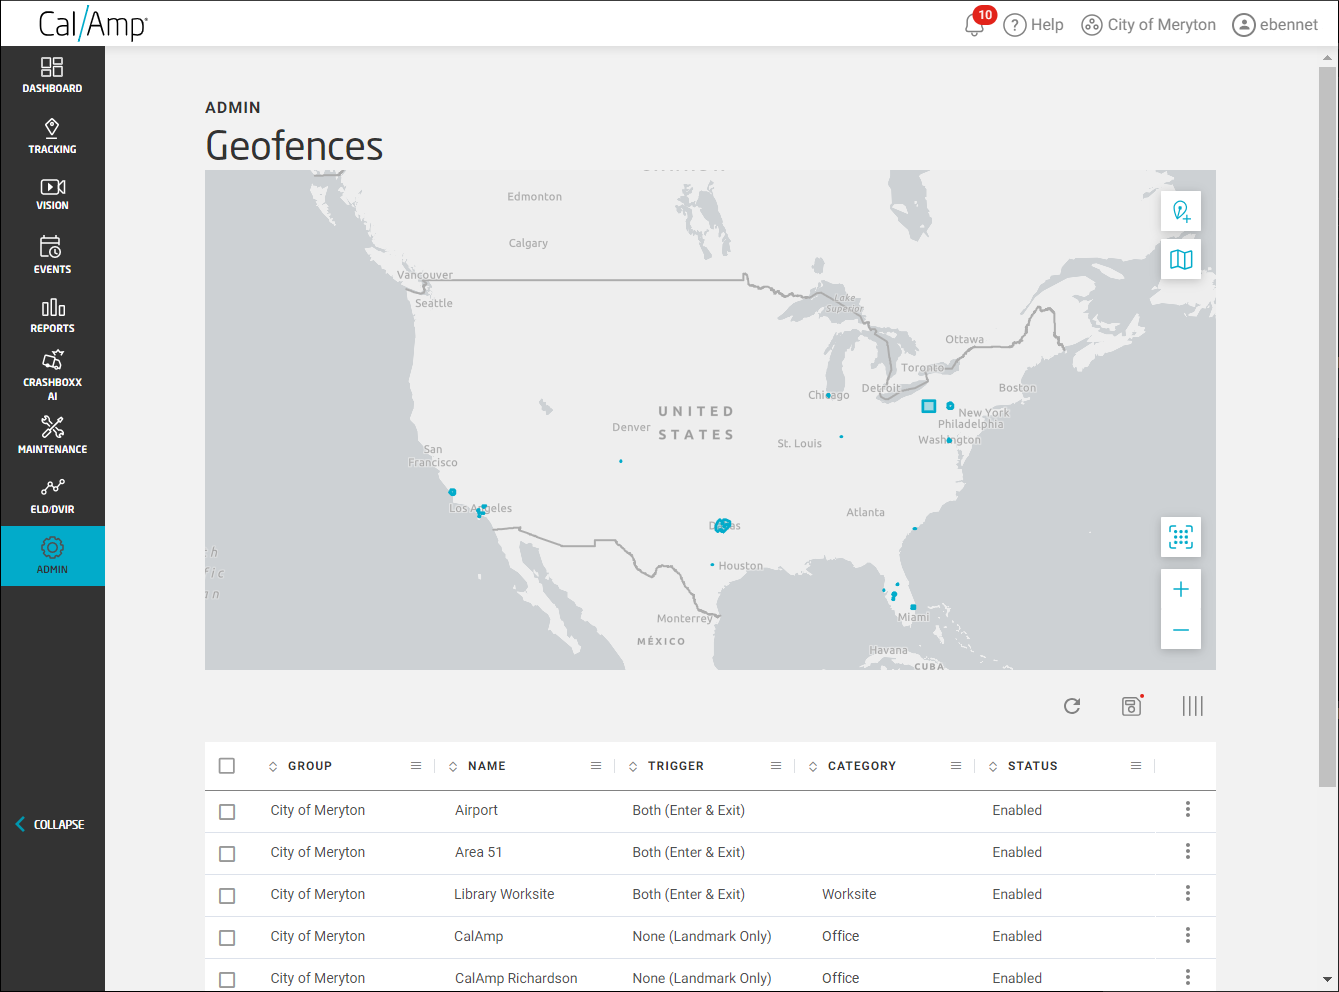This screenshot has height=992, width=1339.
Task: Add a new geofence on map
Action: click(x=1181, y=211)
